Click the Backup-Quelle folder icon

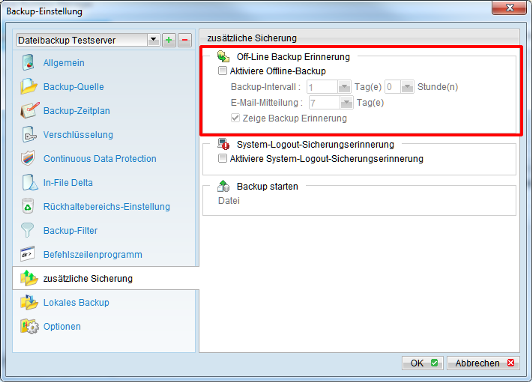tap(28, 87)
